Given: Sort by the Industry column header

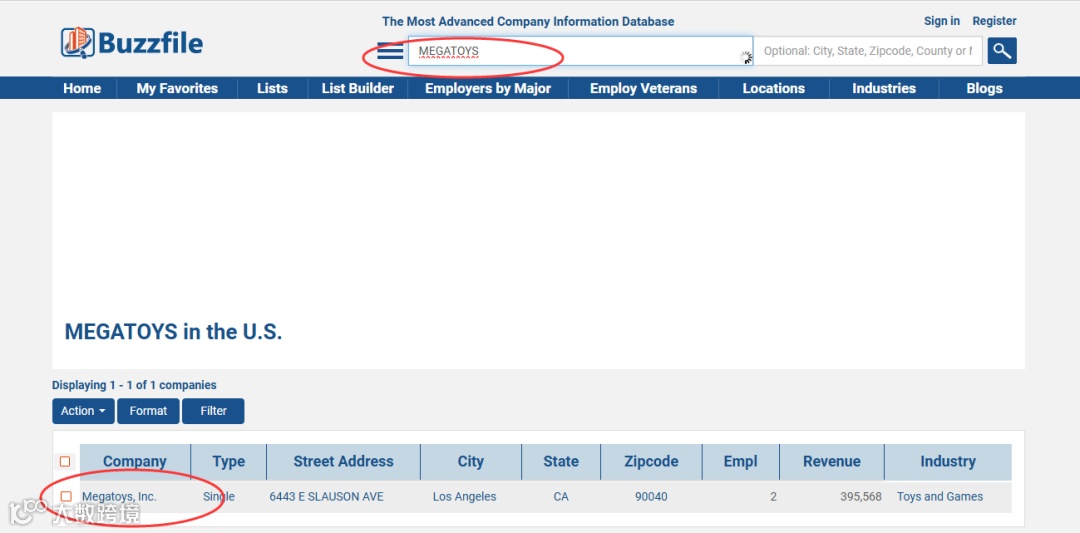Looking at the screenshot, I should click(x=948, y=461).
